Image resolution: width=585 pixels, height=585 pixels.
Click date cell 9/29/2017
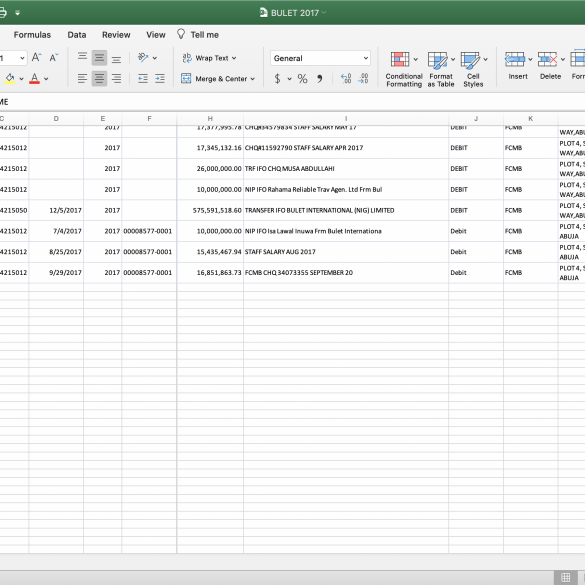point(56,273)
